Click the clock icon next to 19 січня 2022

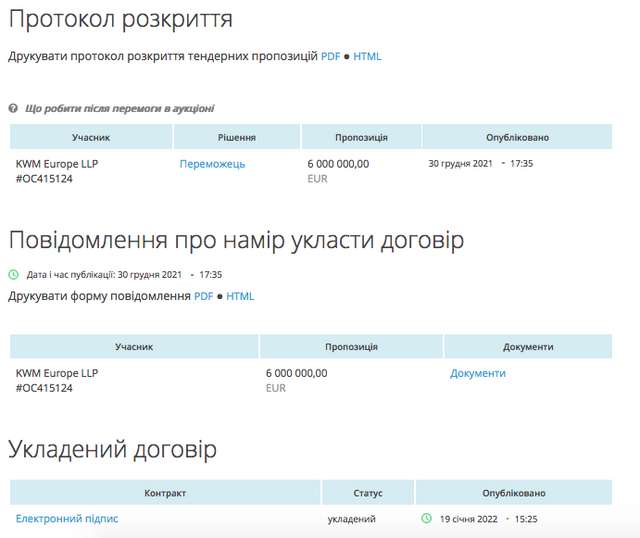point(426,519)
